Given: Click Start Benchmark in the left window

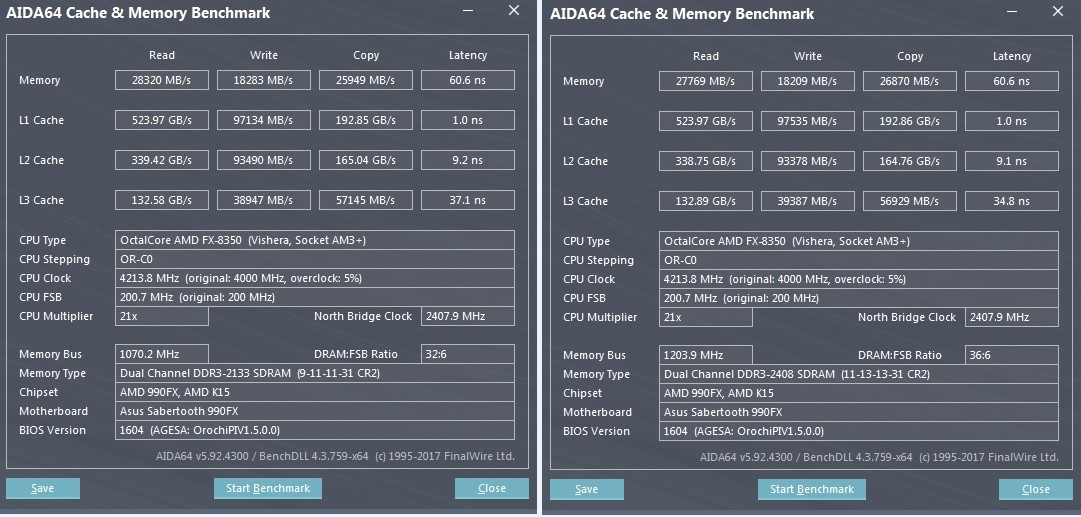Looking at the screenshot, I should (x=268, y=488).
